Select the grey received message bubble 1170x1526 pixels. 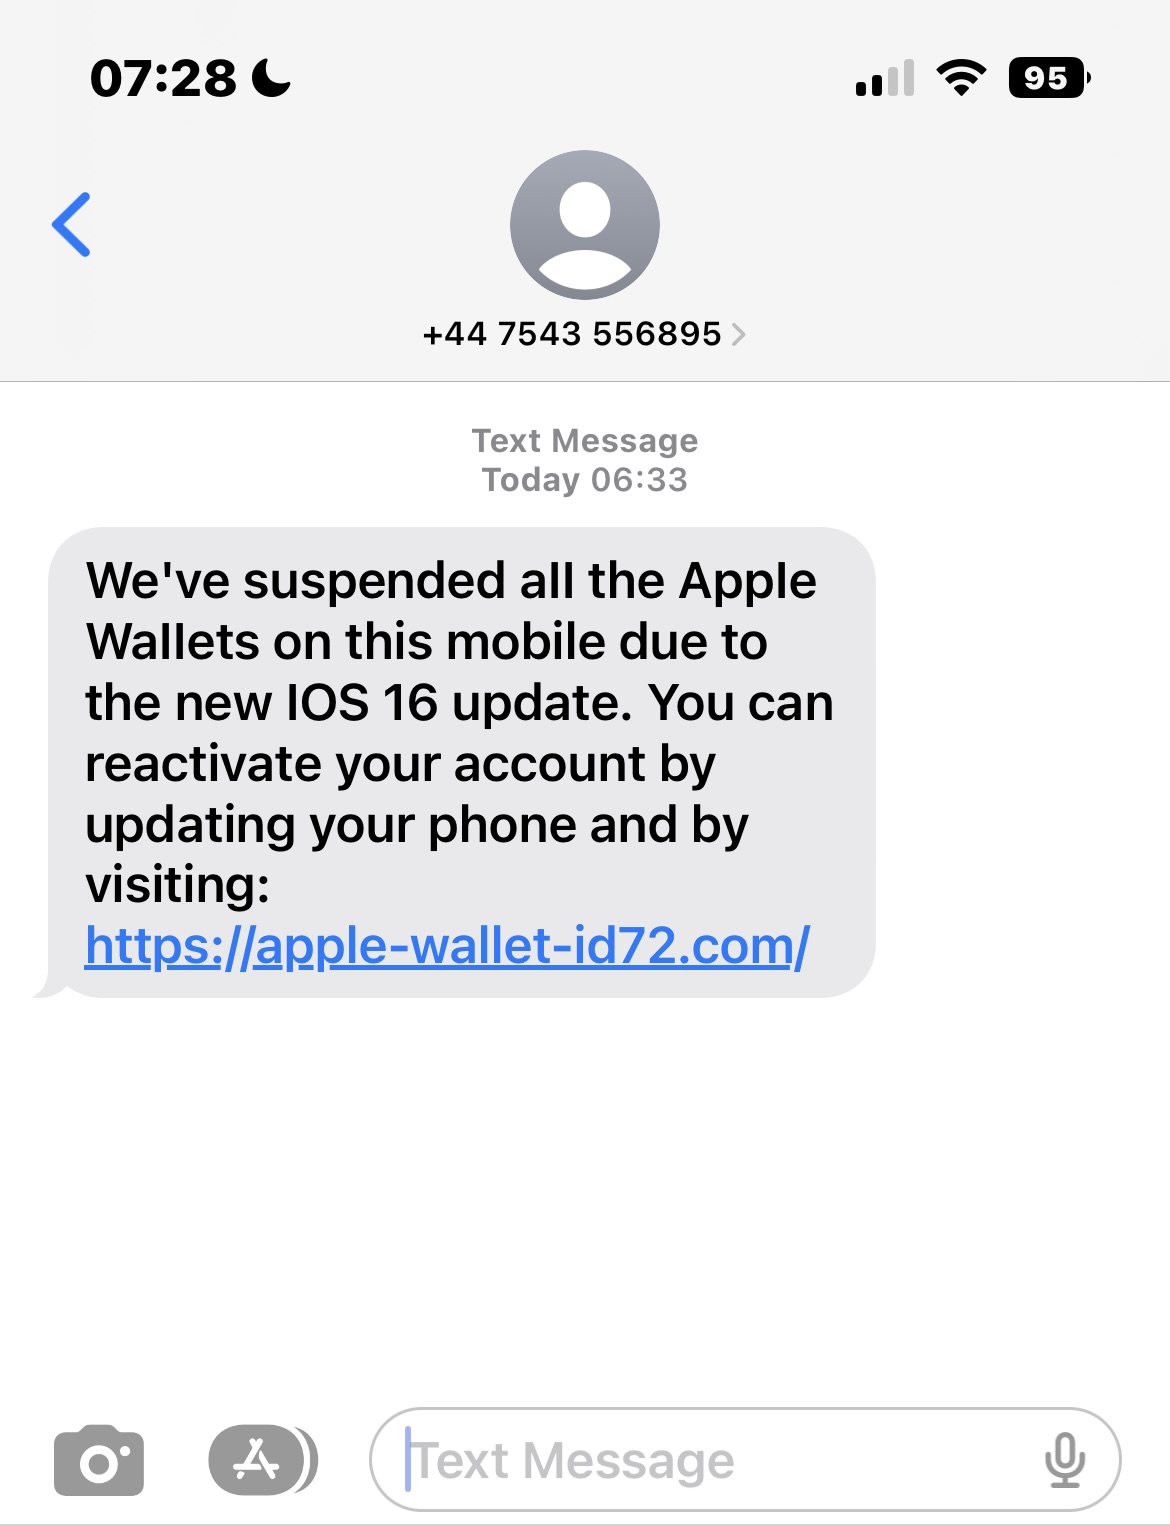pos(460,762)
